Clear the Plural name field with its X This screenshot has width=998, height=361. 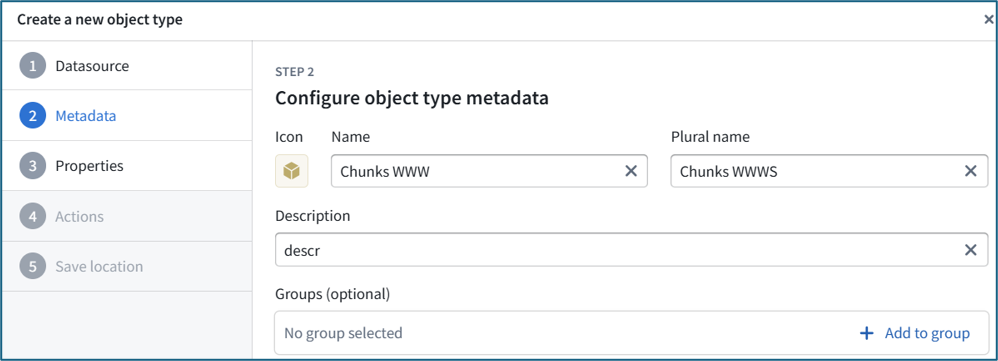click(x=970, y=171)
